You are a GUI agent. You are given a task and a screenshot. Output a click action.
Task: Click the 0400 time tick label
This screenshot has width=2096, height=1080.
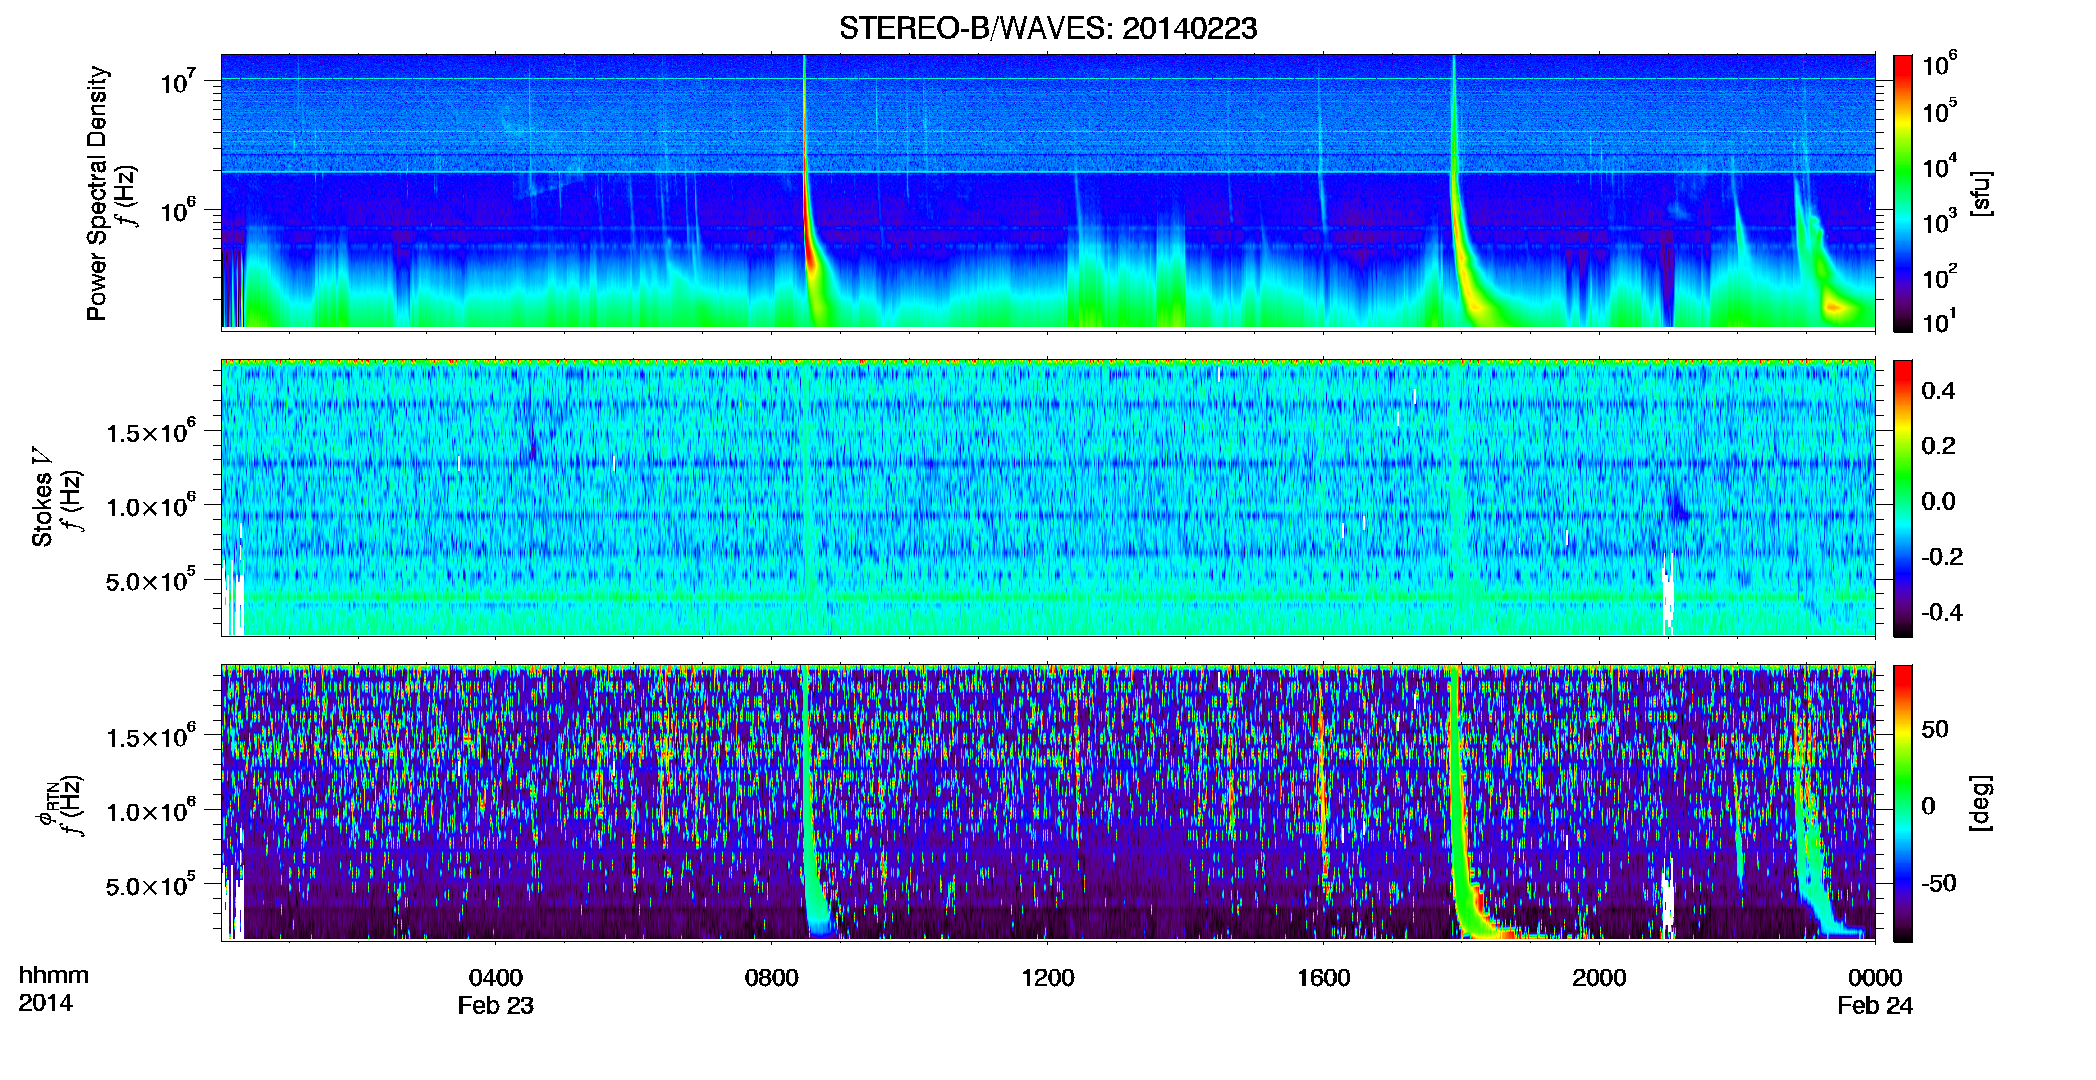(x=495, y=978)
